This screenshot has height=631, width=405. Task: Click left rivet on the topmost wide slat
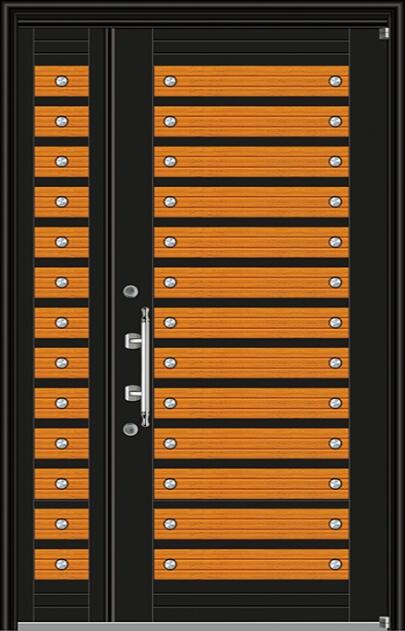(x=170, y=81)
